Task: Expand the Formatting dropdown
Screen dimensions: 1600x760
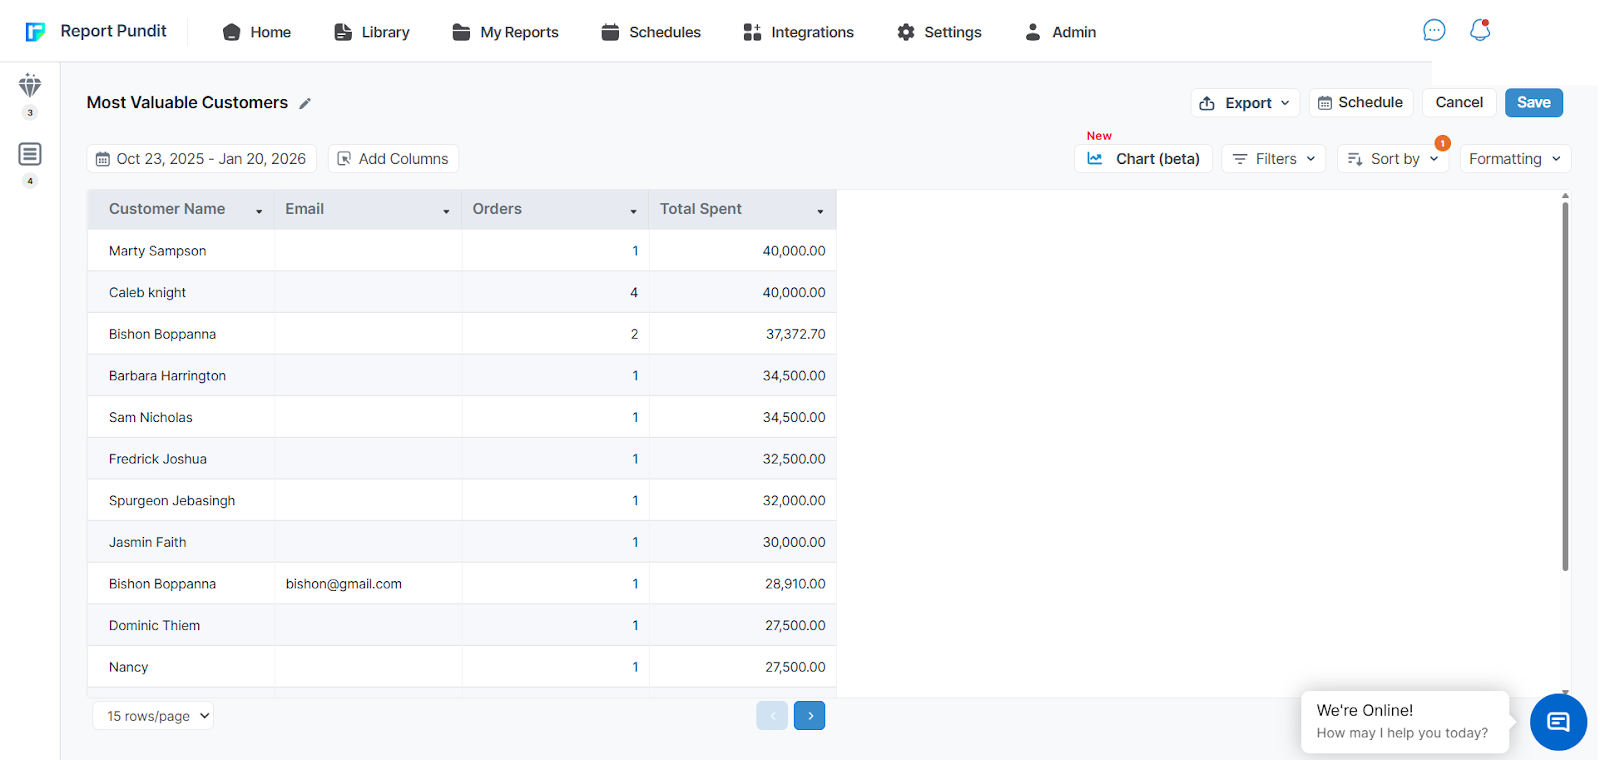Action: point(1515,159)
